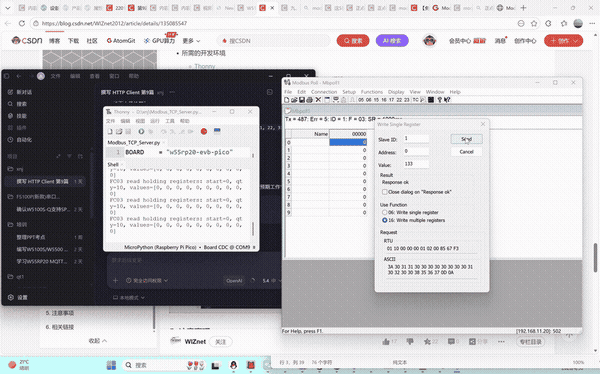The width and height of the screenshot is (600, 374).
Task: Click the X delete icon in Modbus Poll toolbar
Action: (318, 100)
